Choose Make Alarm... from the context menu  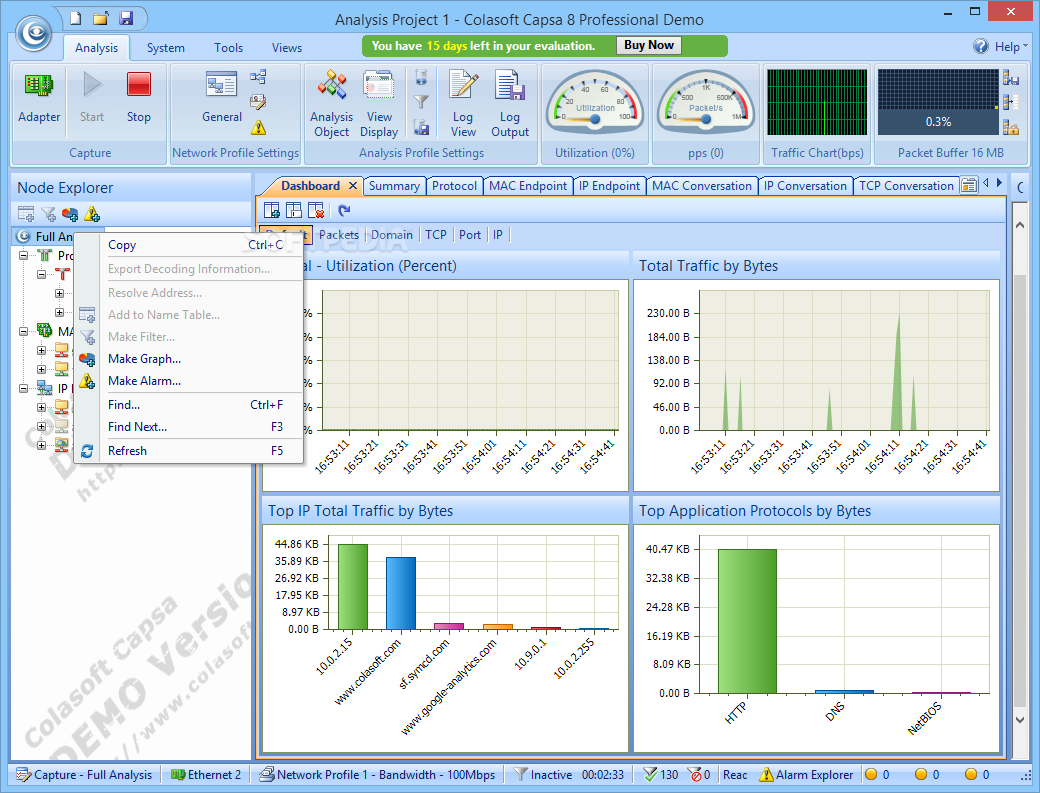tap(144, 381)
